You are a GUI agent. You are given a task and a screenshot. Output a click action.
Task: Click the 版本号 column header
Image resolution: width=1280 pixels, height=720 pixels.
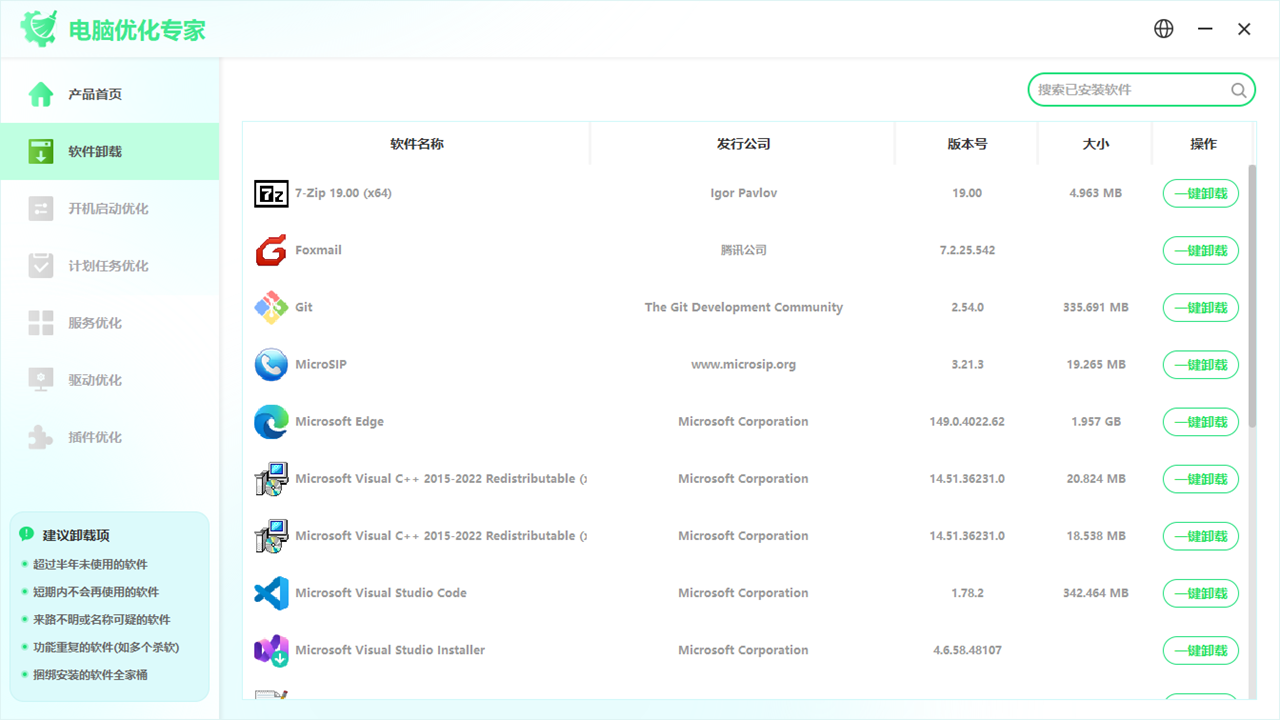pyautogui.click(x=967, y=144)
